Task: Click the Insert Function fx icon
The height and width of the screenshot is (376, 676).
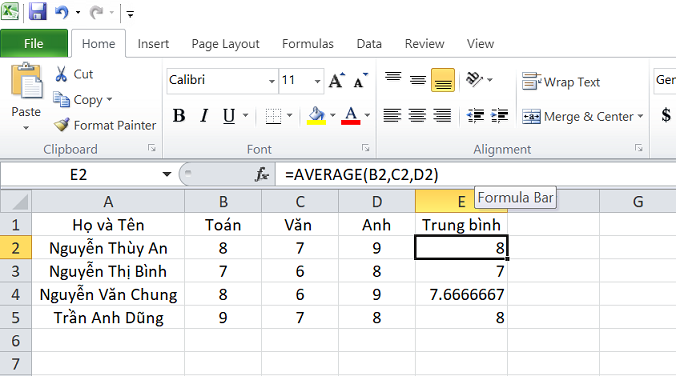Action: [x=262, y=175]
